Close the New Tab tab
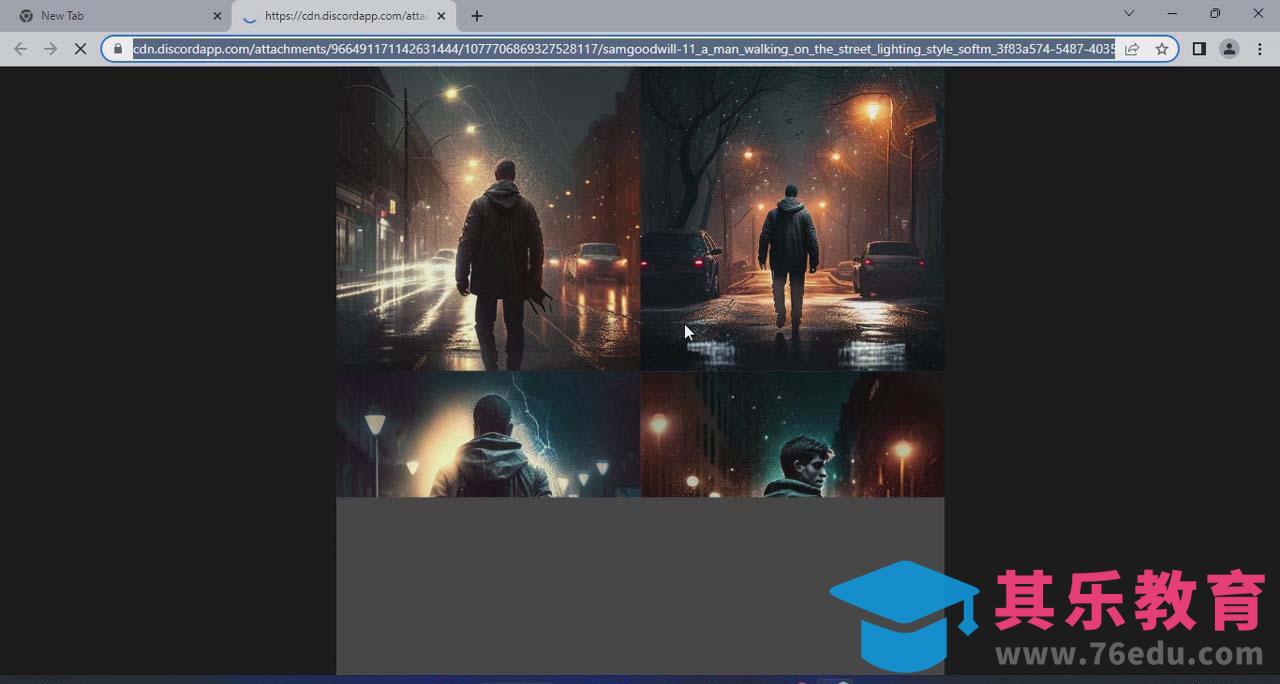 pyautogui.click(x=217, y=16)
